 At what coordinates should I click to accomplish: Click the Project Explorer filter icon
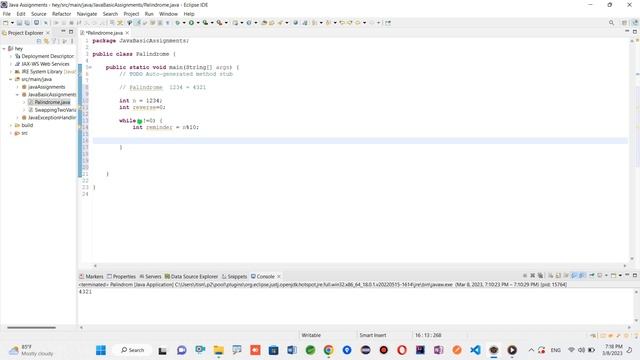tap(53, 41)
